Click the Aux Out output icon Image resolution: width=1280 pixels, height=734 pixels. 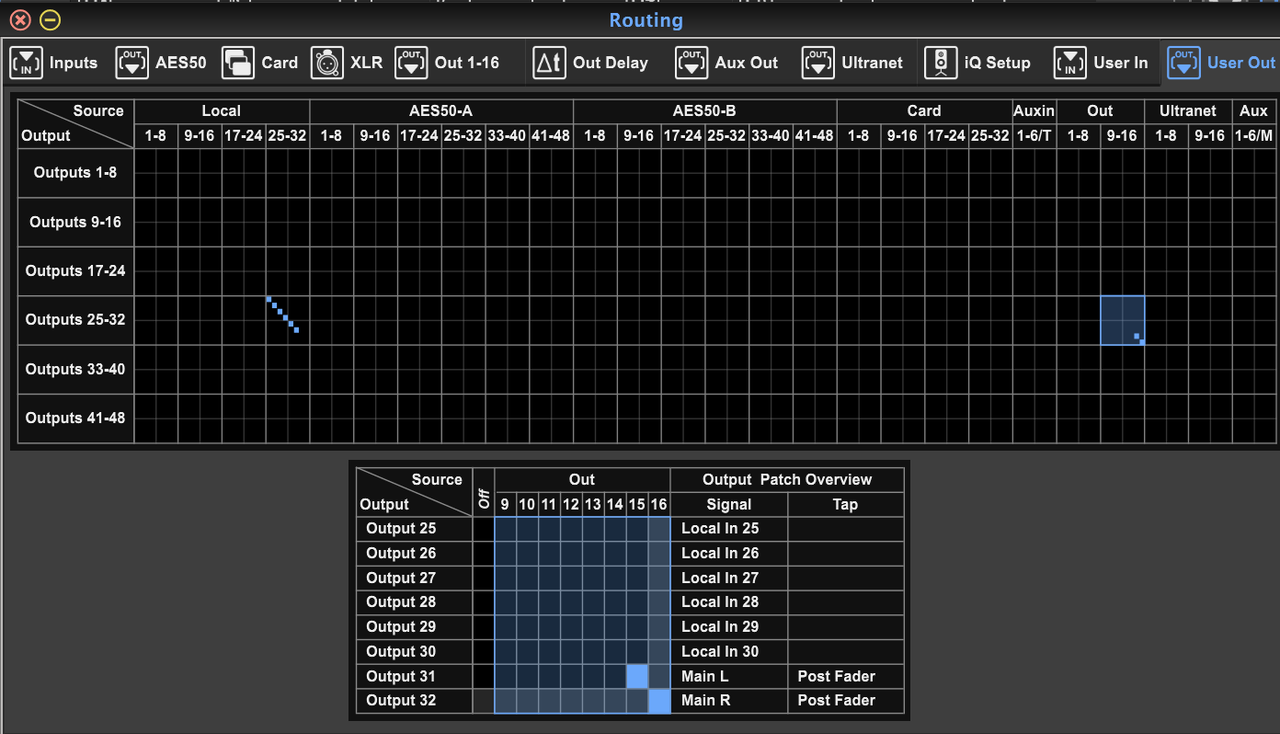pyautogui.click(x=692, y=63)
